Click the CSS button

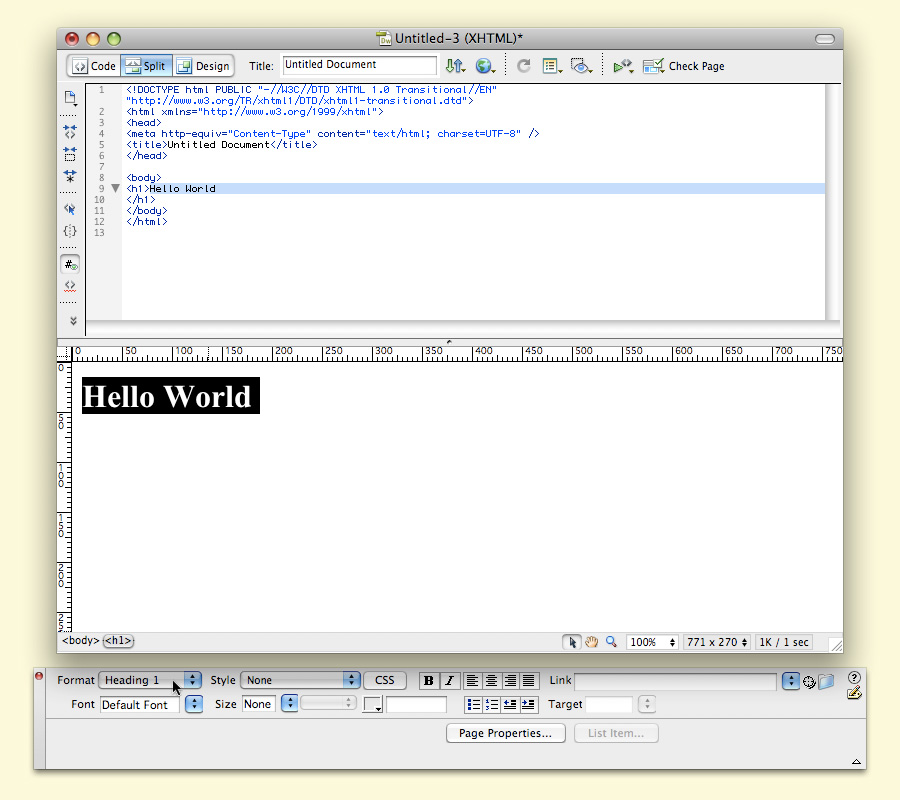[385, 680]
